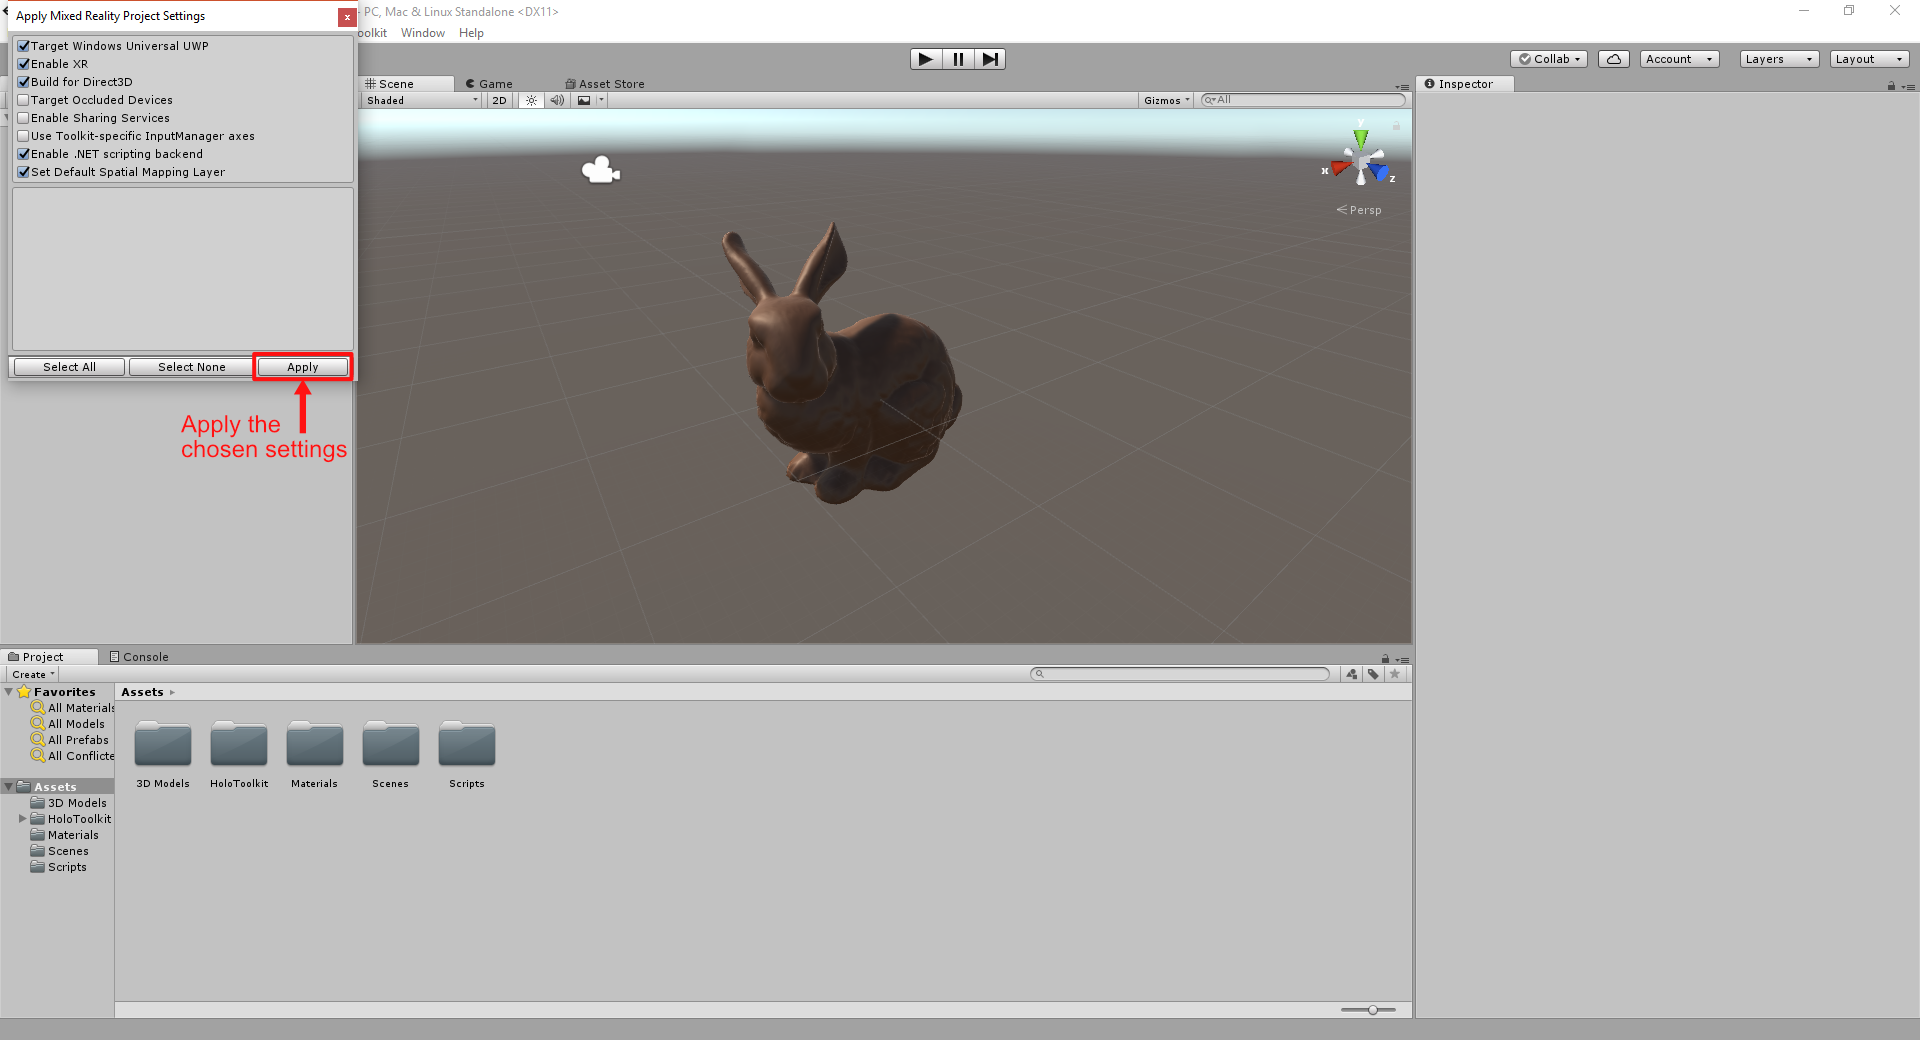Open the Gizmos dropdown
The image size is (1920, 1040).
coord(1166,100)
